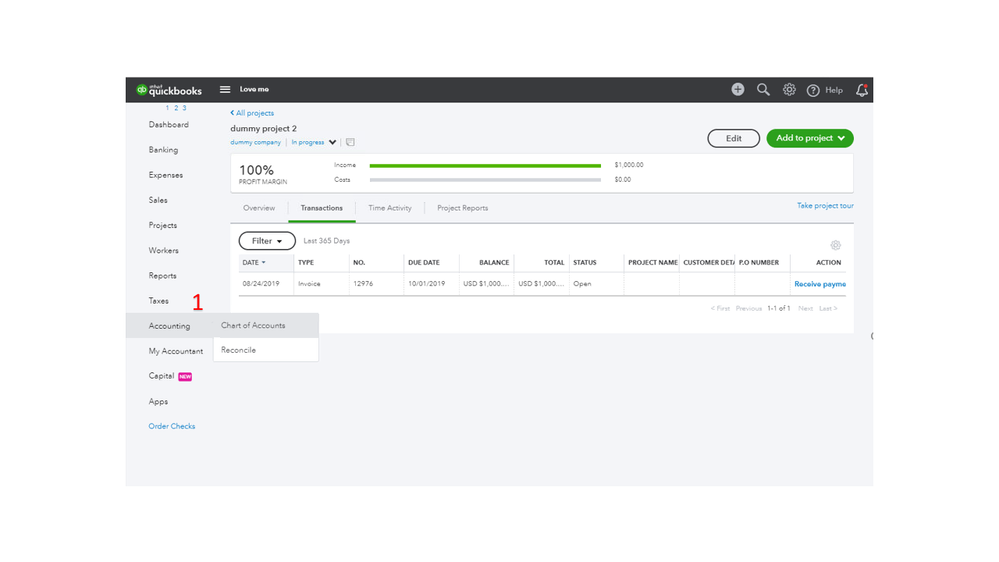
Task: Click the dummy project 2 title
Action: 264,129
